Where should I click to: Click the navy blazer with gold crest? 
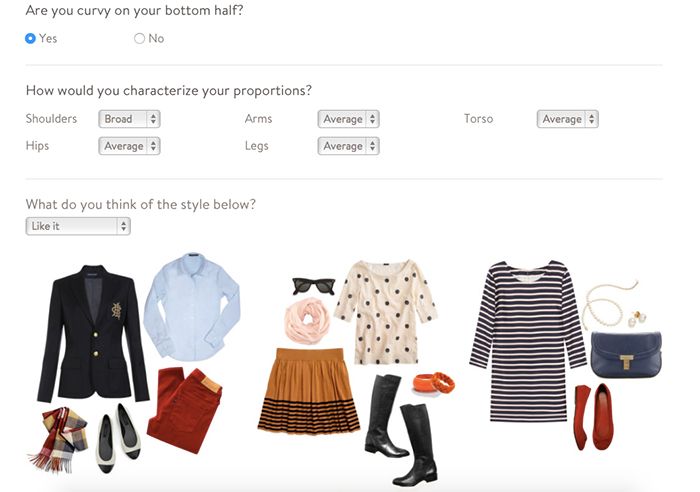pos(93,334)
